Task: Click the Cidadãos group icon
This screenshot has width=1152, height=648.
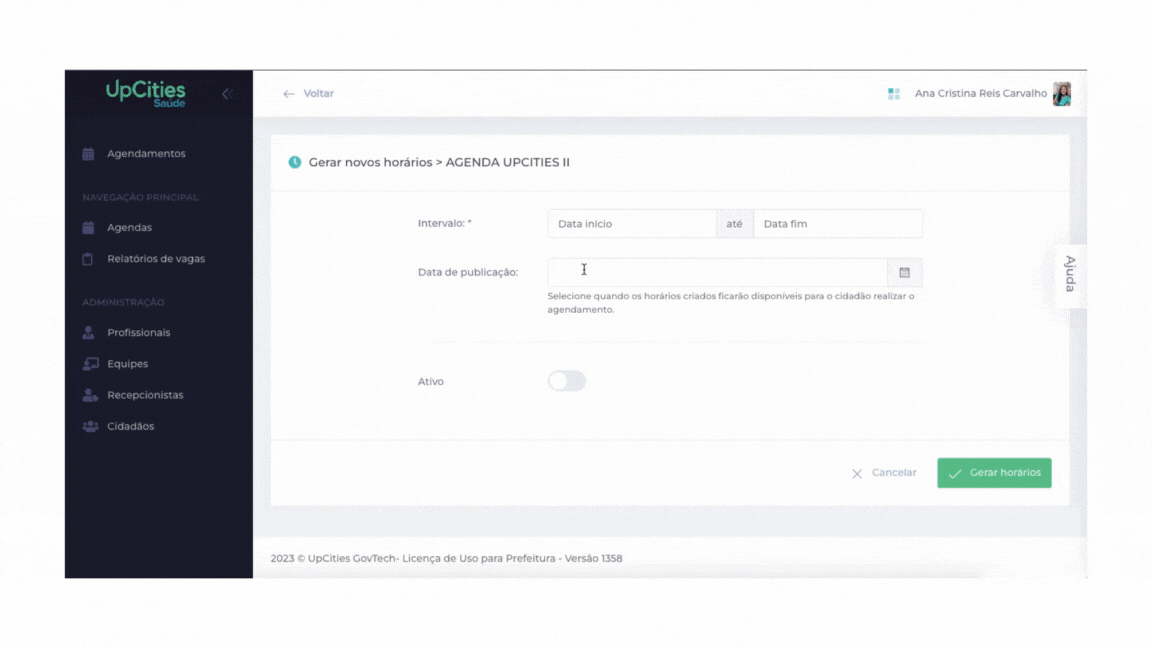Action: click(90, 426)
